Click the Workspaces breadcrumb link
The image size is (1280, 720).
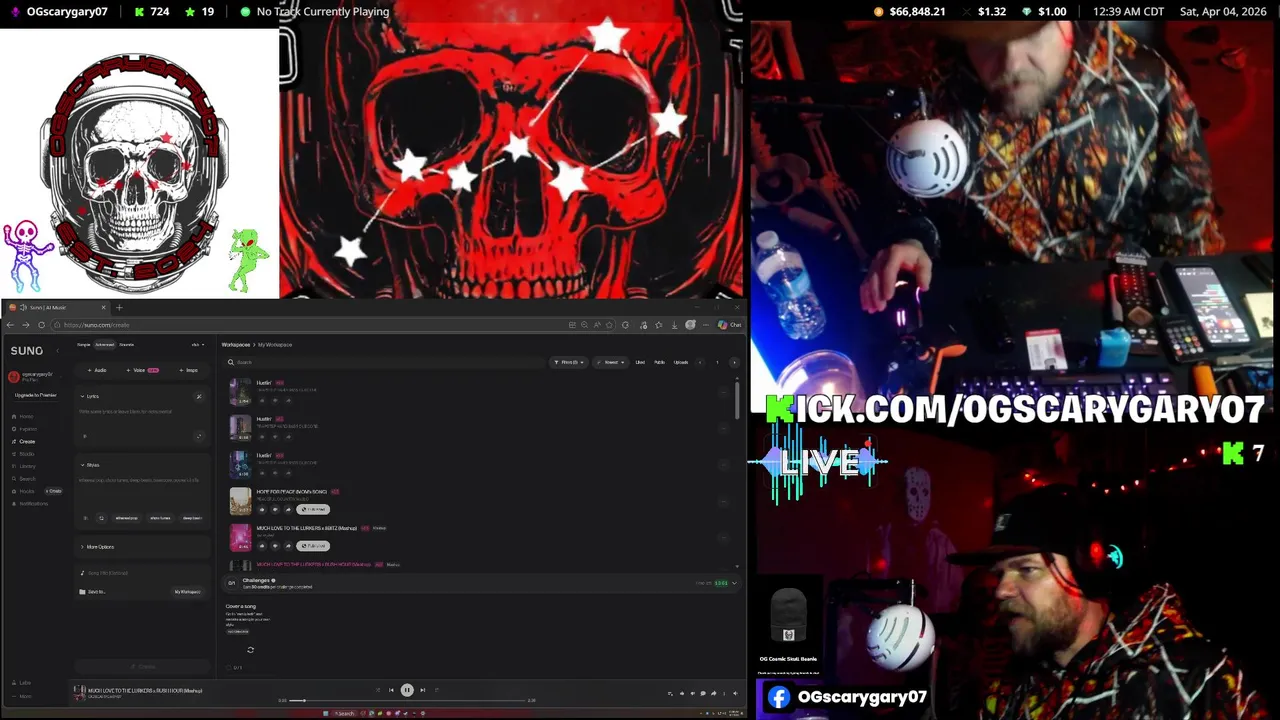click(236, 344)
